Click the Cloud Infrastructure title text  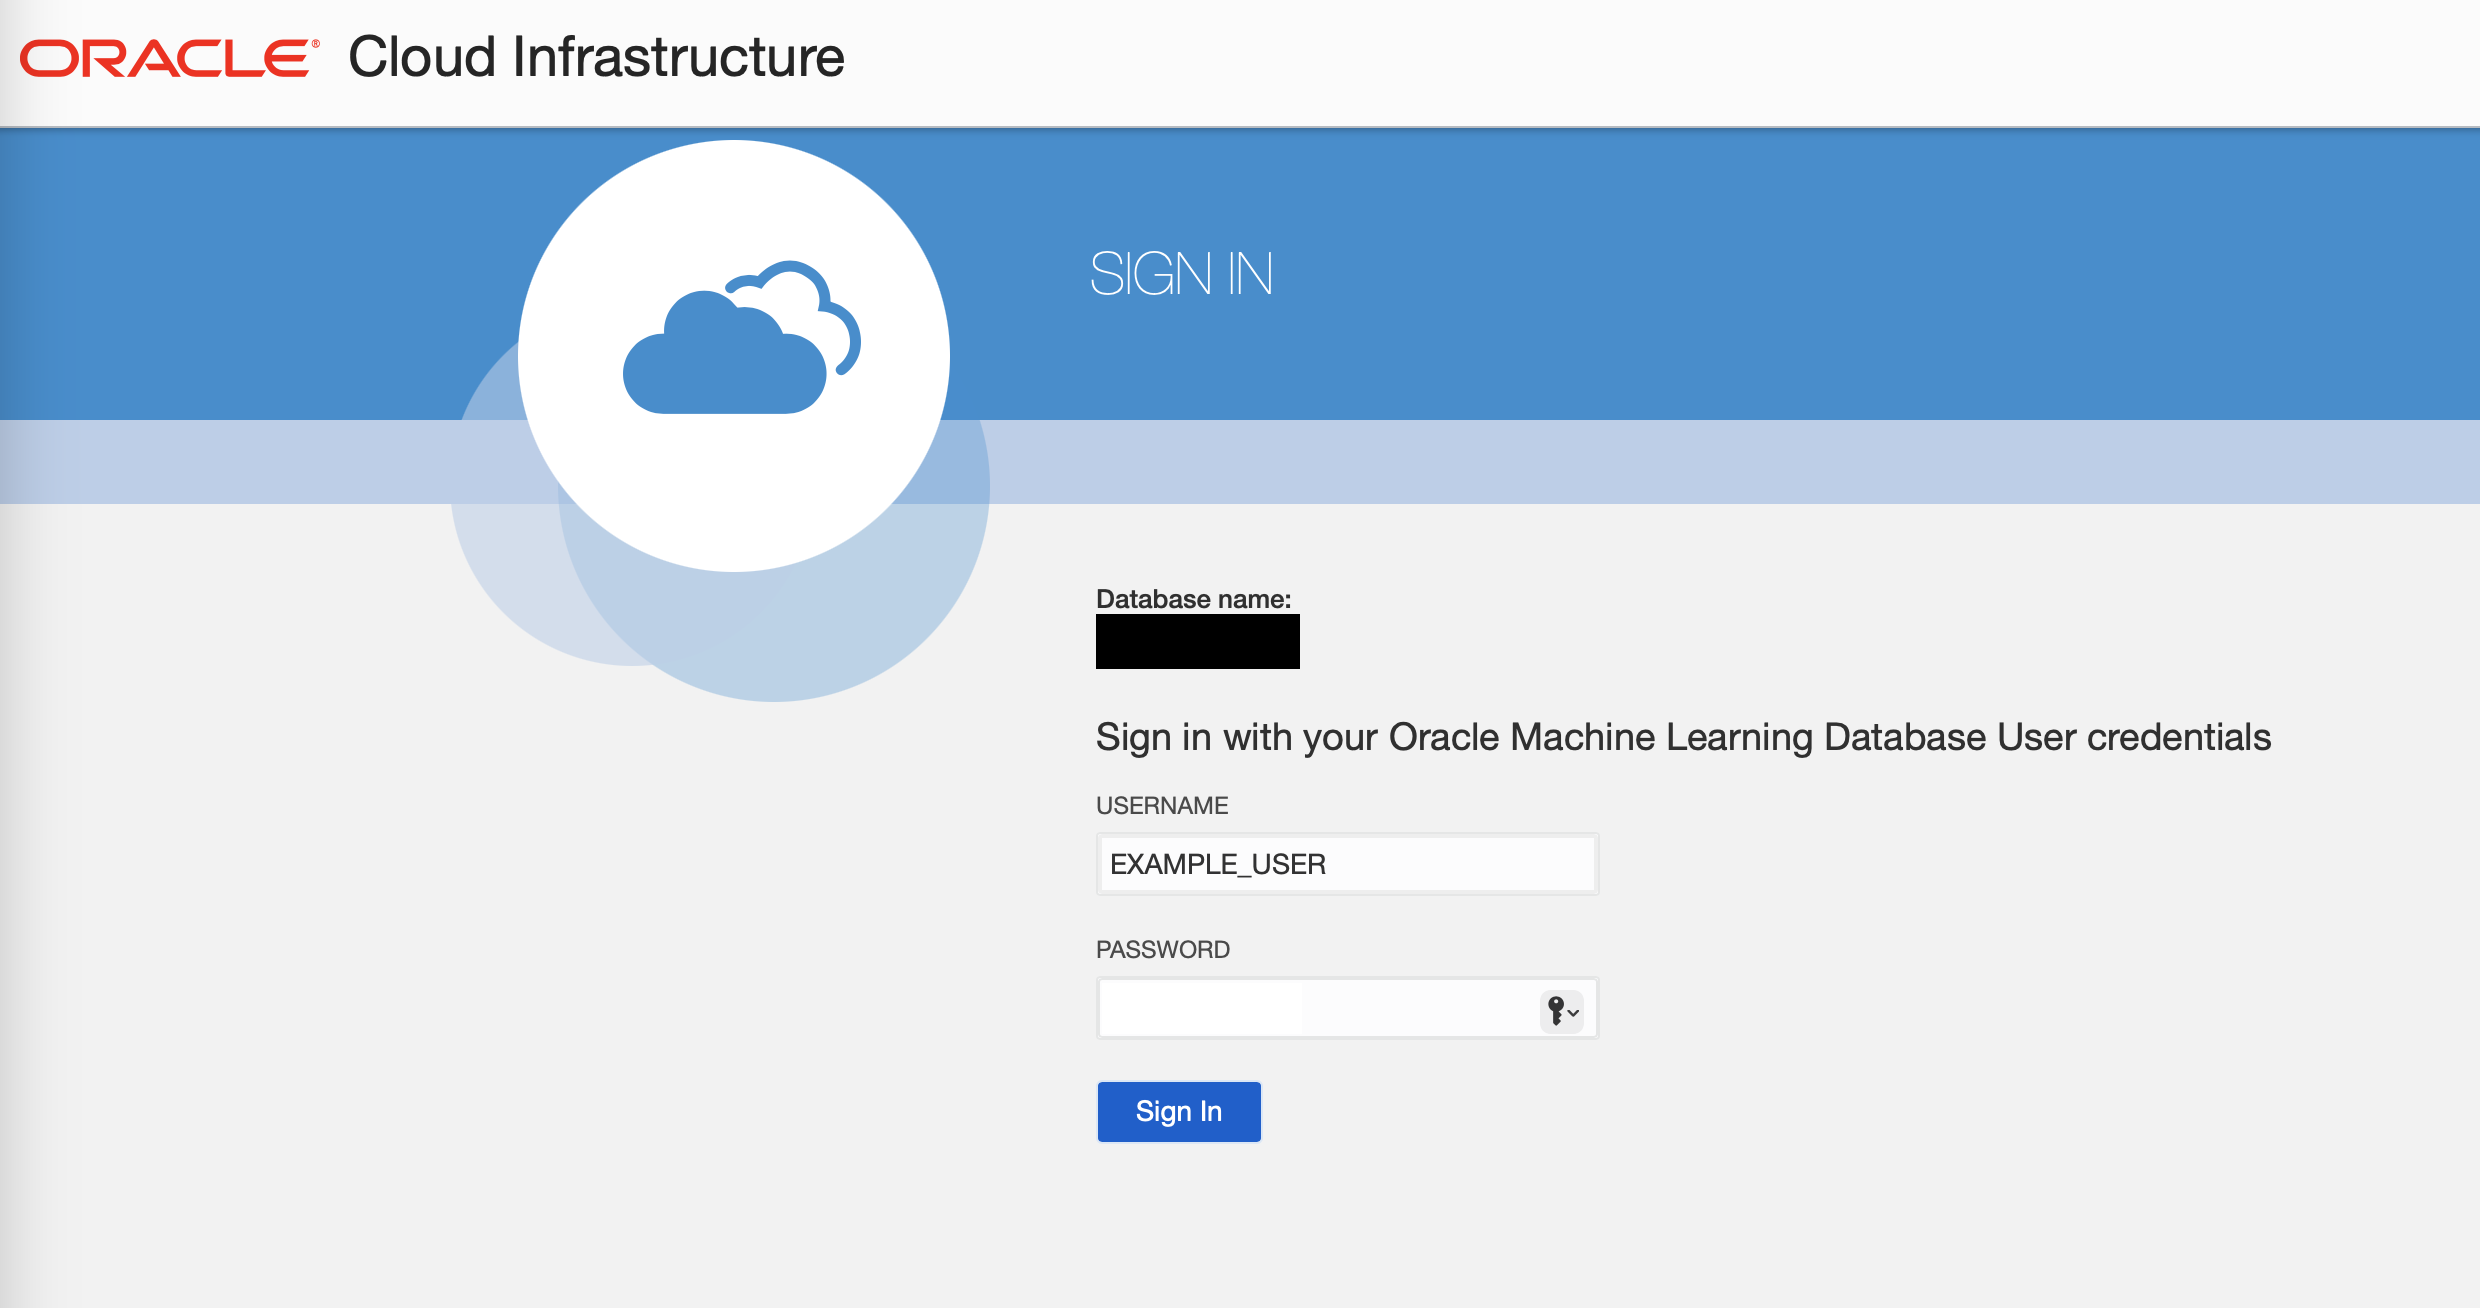point(596,57)
